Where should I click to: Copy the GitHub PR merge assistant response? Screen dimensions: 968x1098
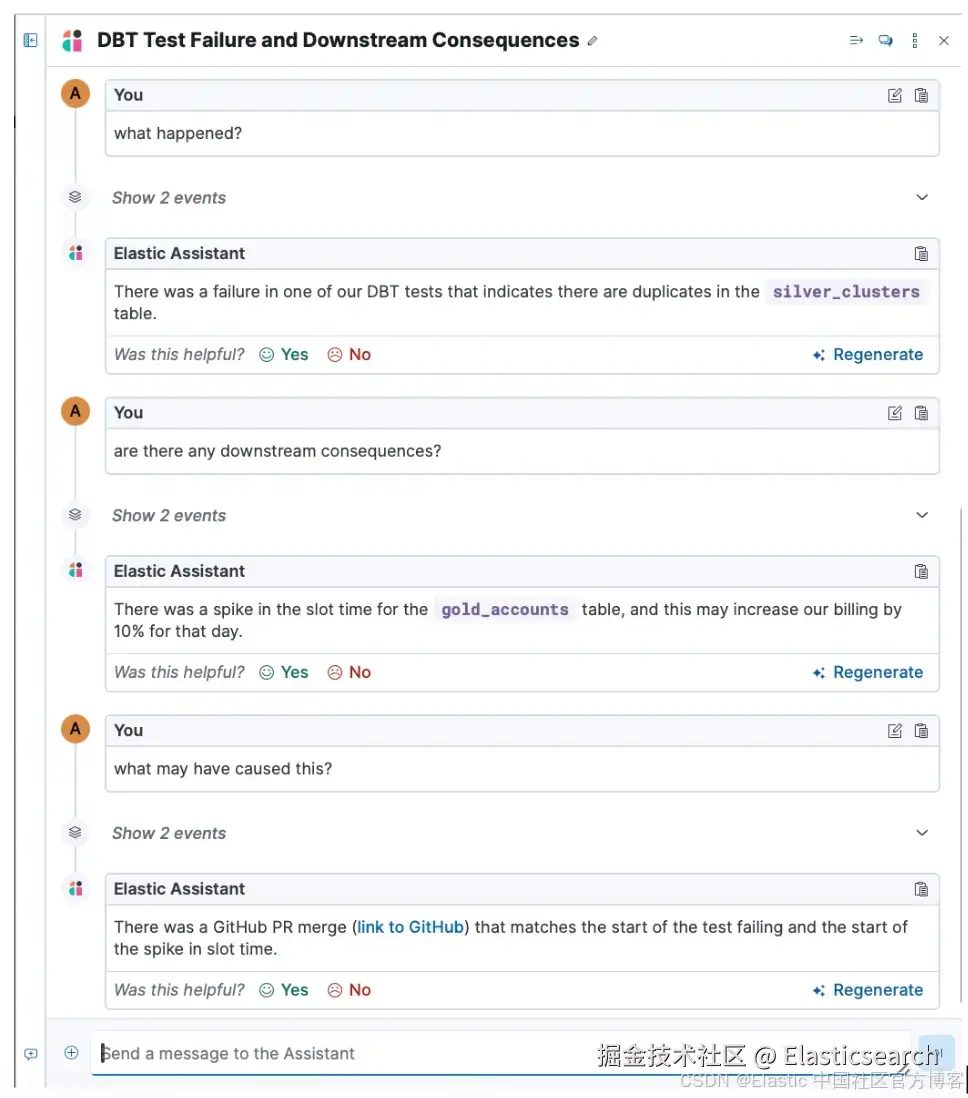point(921,889)
